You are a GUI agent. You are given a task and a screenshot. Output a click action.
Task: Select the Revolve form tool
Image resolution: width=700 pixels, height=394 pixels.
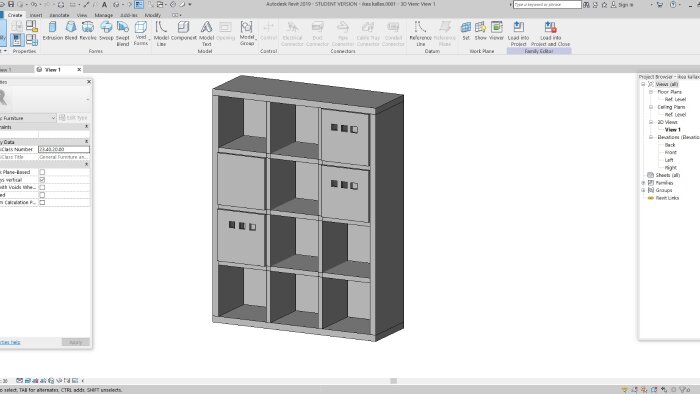pyautogui.click(x=88, y=31)
